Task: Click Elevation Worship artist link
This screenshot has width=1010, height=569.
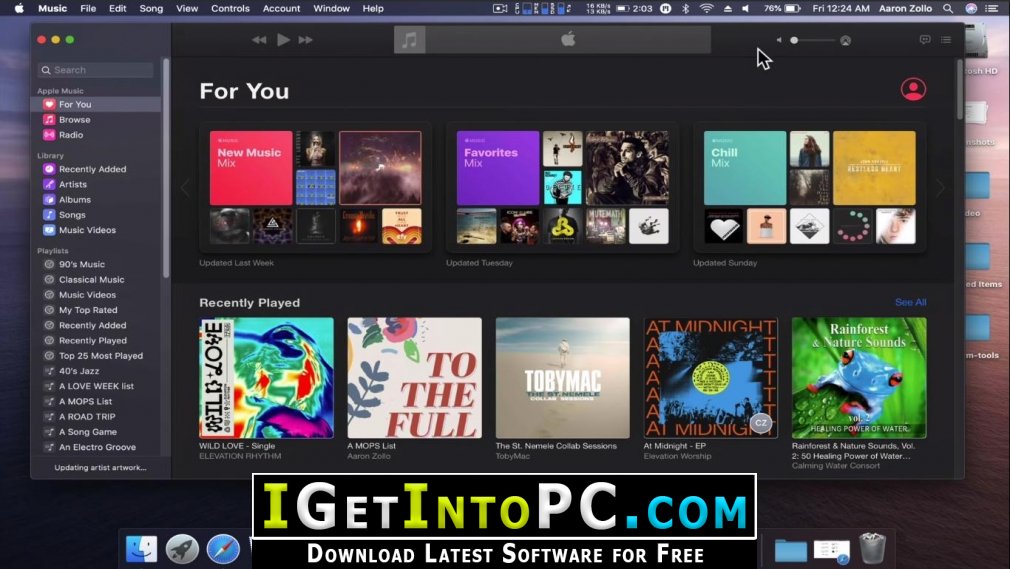Action: tap(677, 456)
